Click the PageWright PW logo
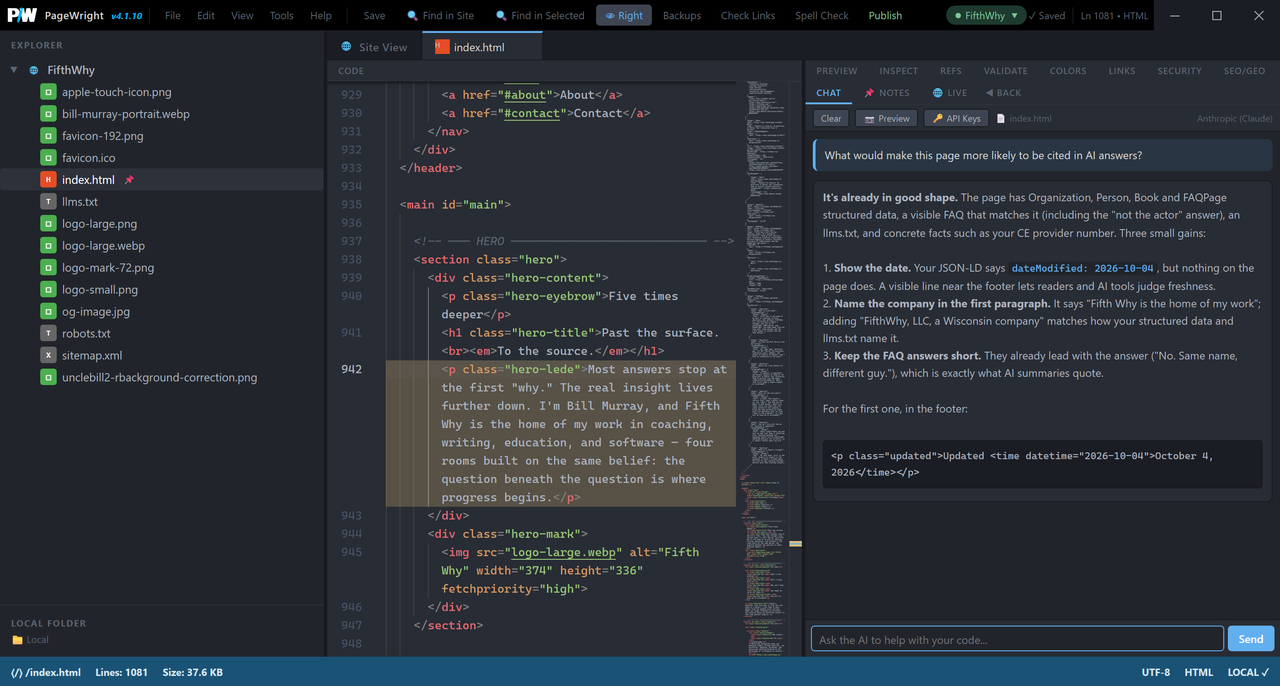1280x686 pixels. click(22, 15)
